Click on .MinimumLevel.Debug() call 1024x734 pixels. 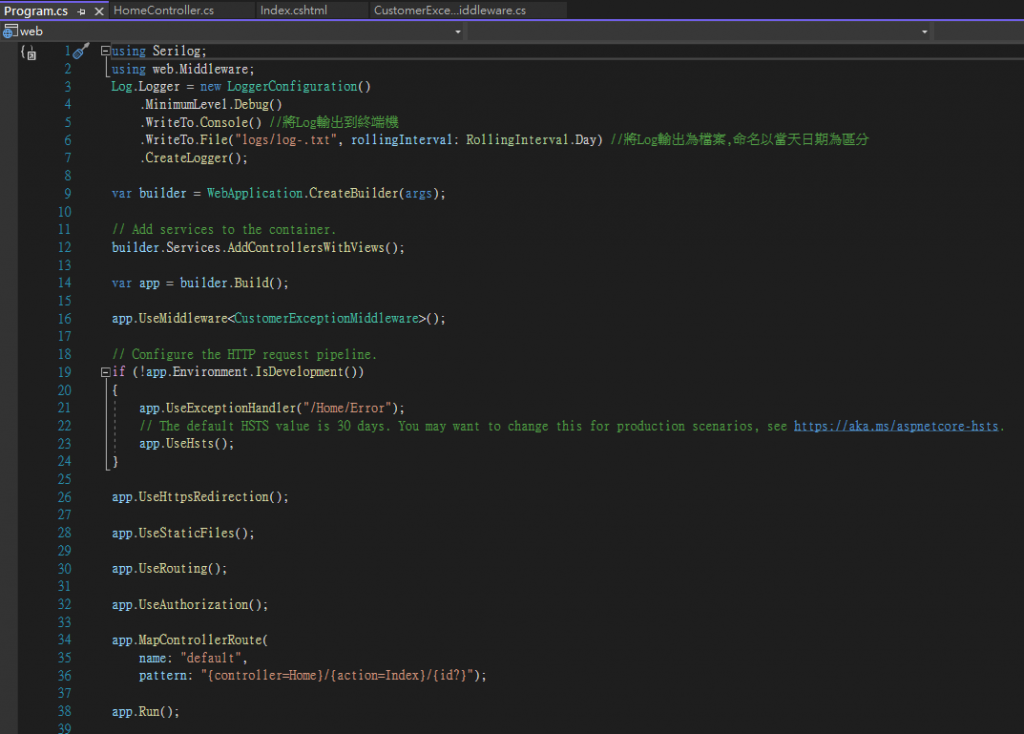click(210, 104)
